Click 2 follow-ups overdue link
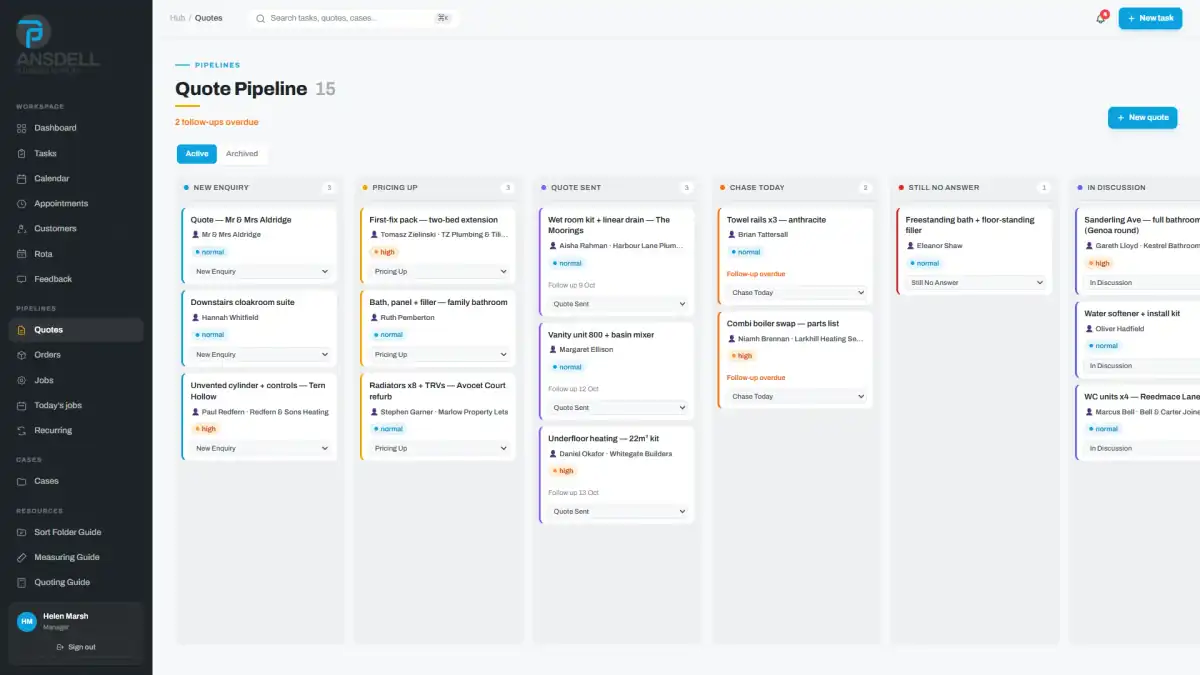Viewport: 1200px width, 675px height. click(216, 122)
